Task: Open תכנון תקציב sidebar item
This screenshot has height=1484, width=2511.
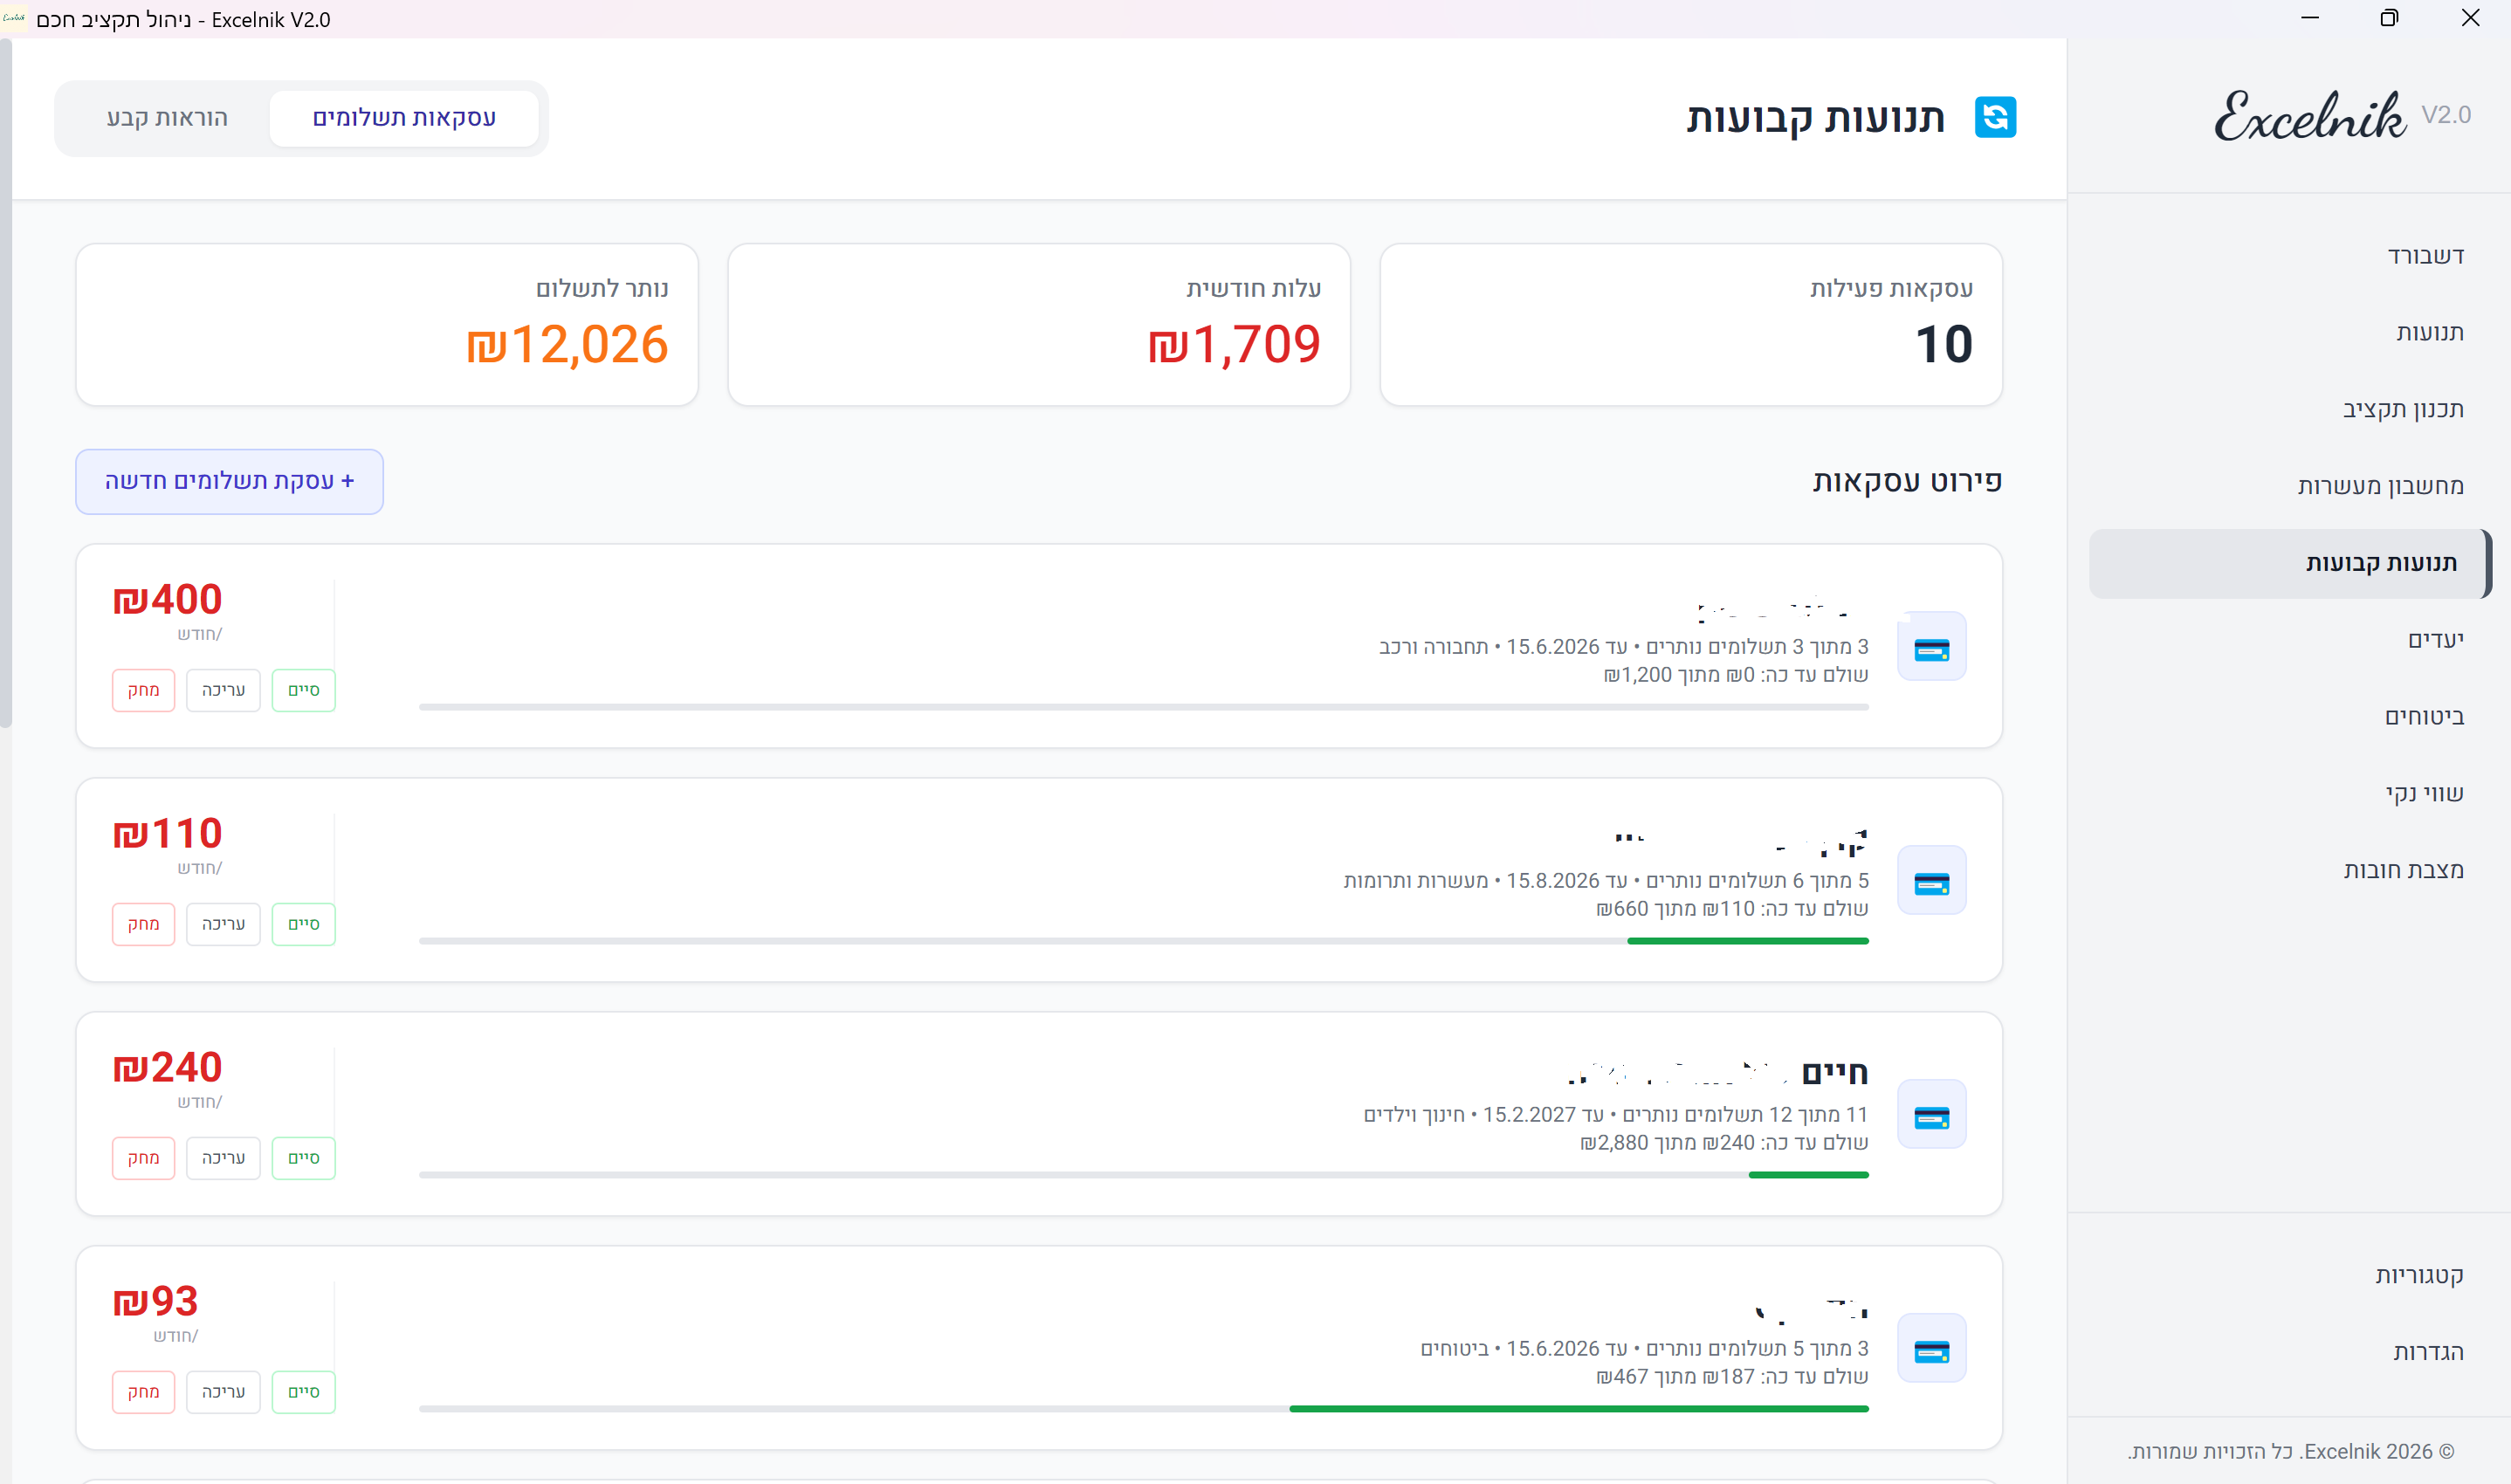Action: [2402, 409]
